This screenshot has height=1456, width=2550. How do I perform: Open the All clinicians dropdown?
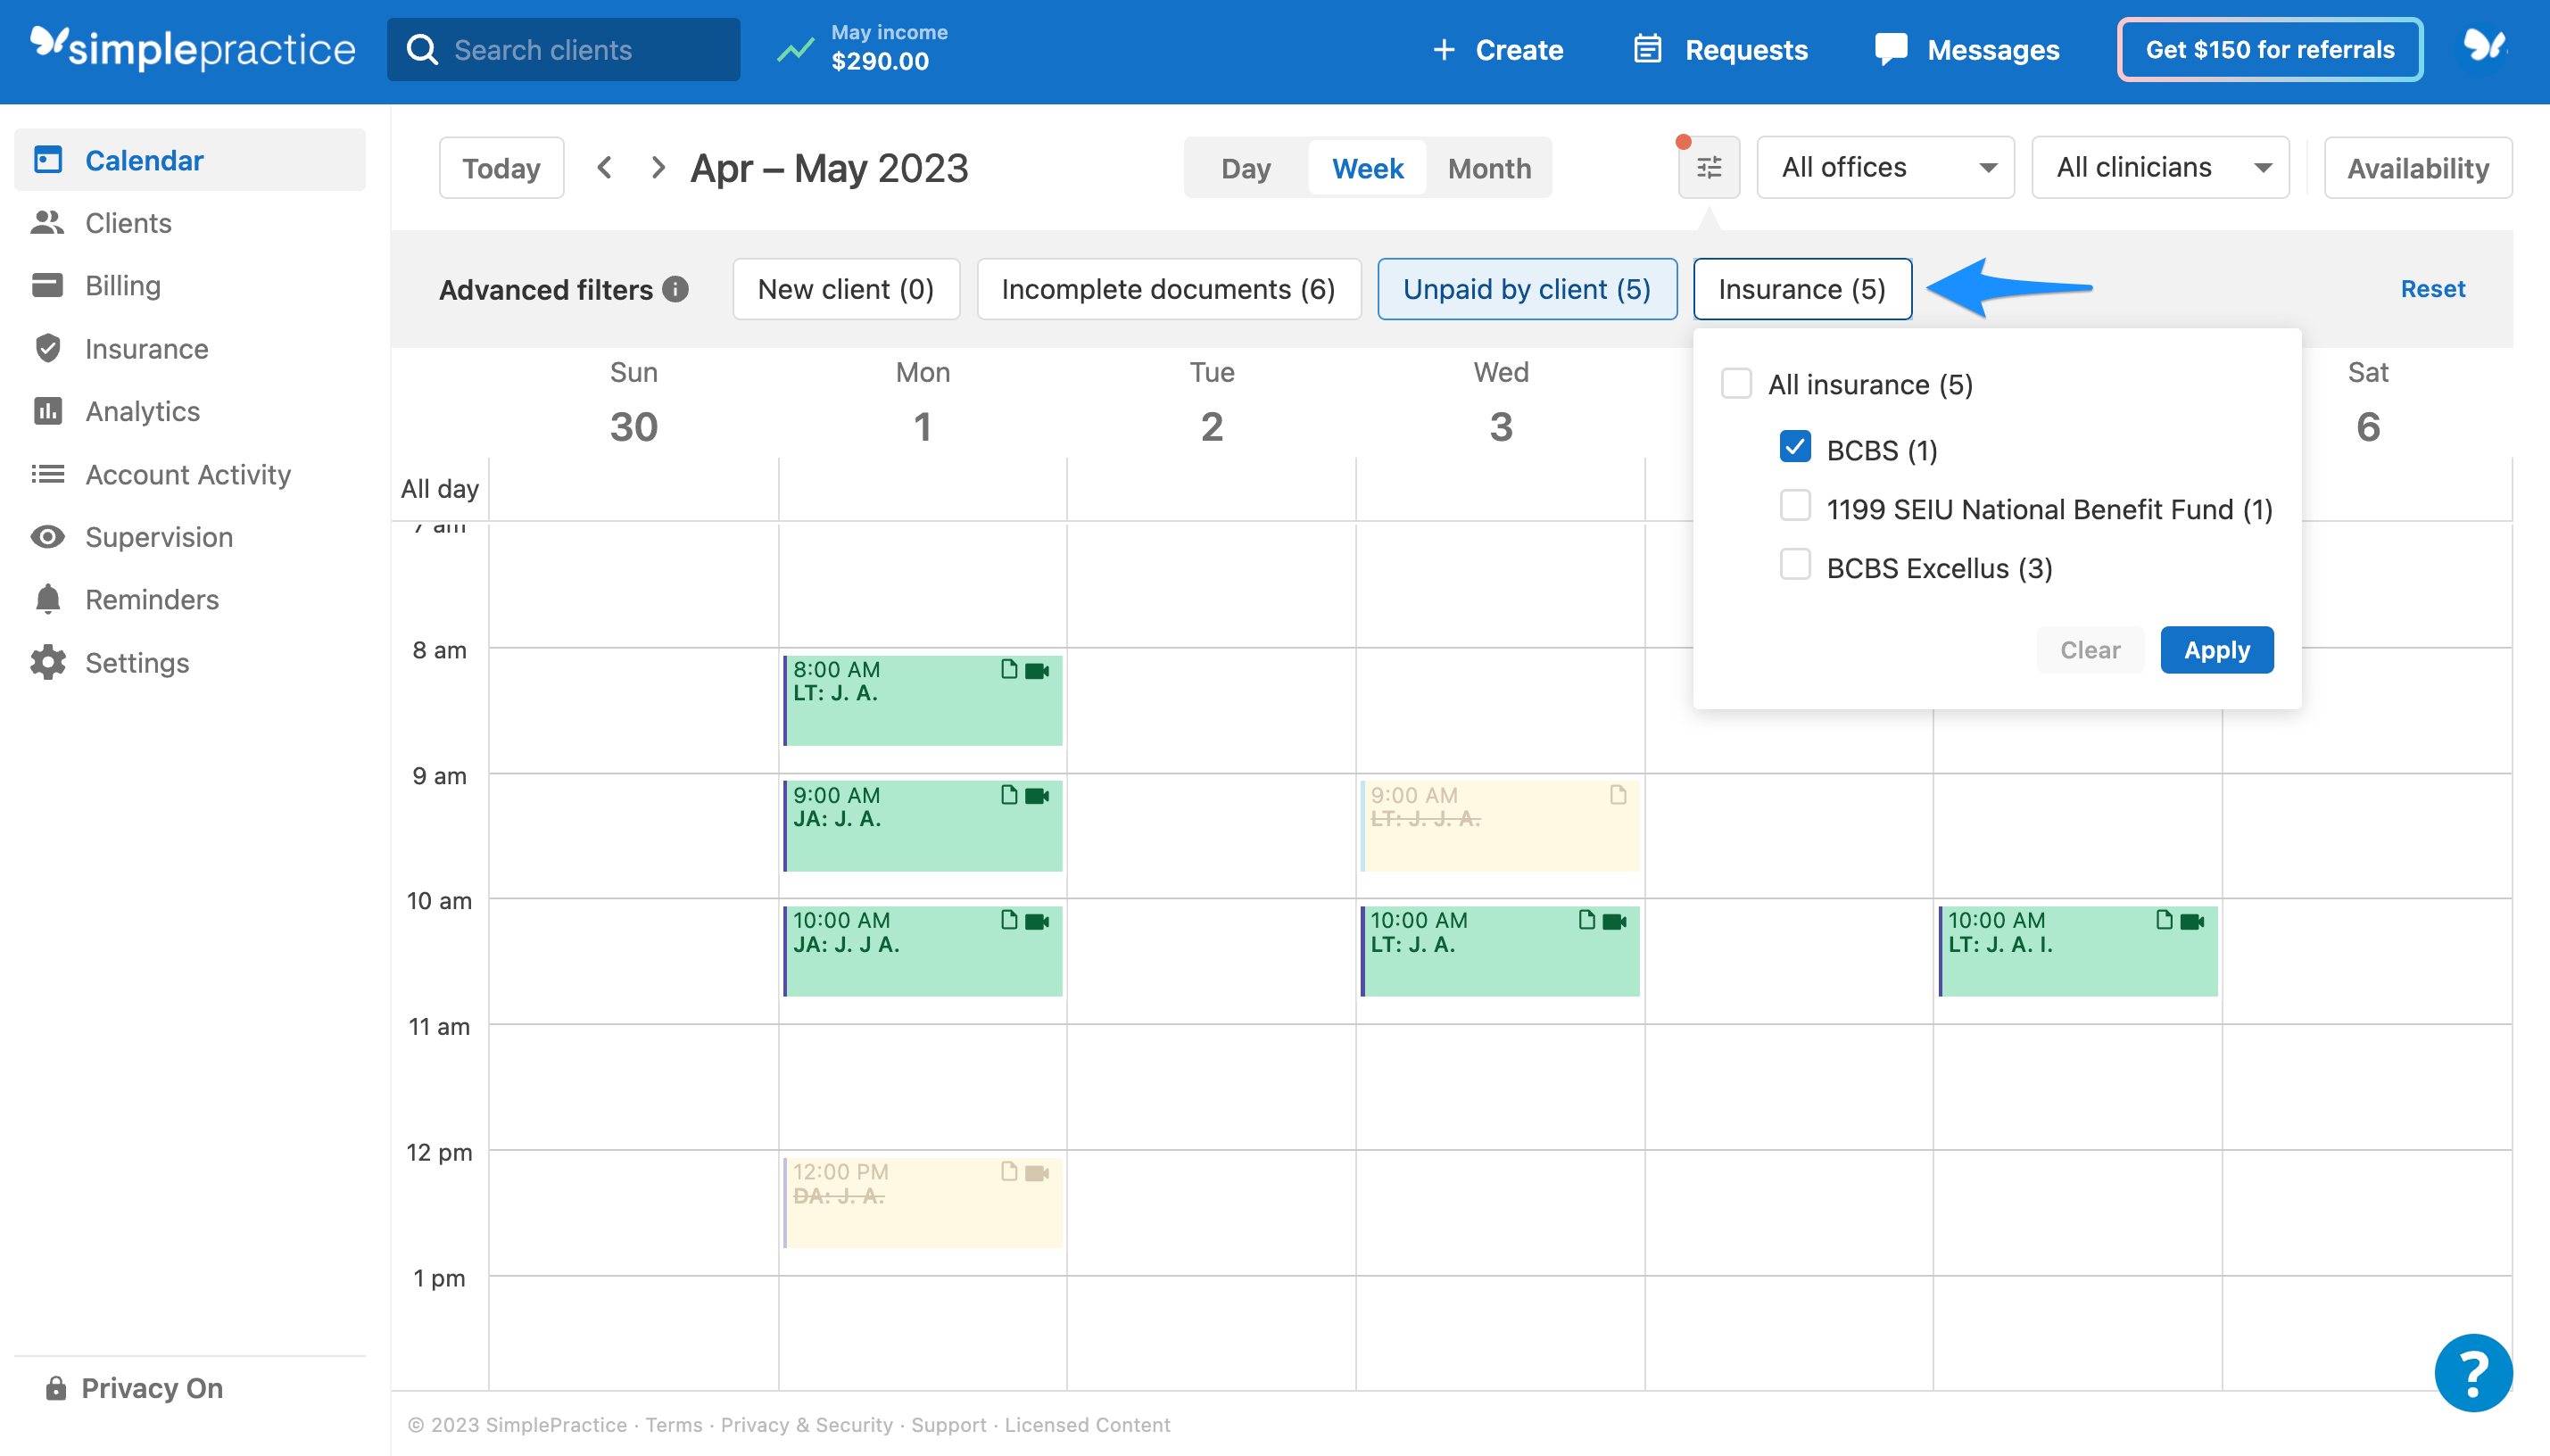(2160, 167)
